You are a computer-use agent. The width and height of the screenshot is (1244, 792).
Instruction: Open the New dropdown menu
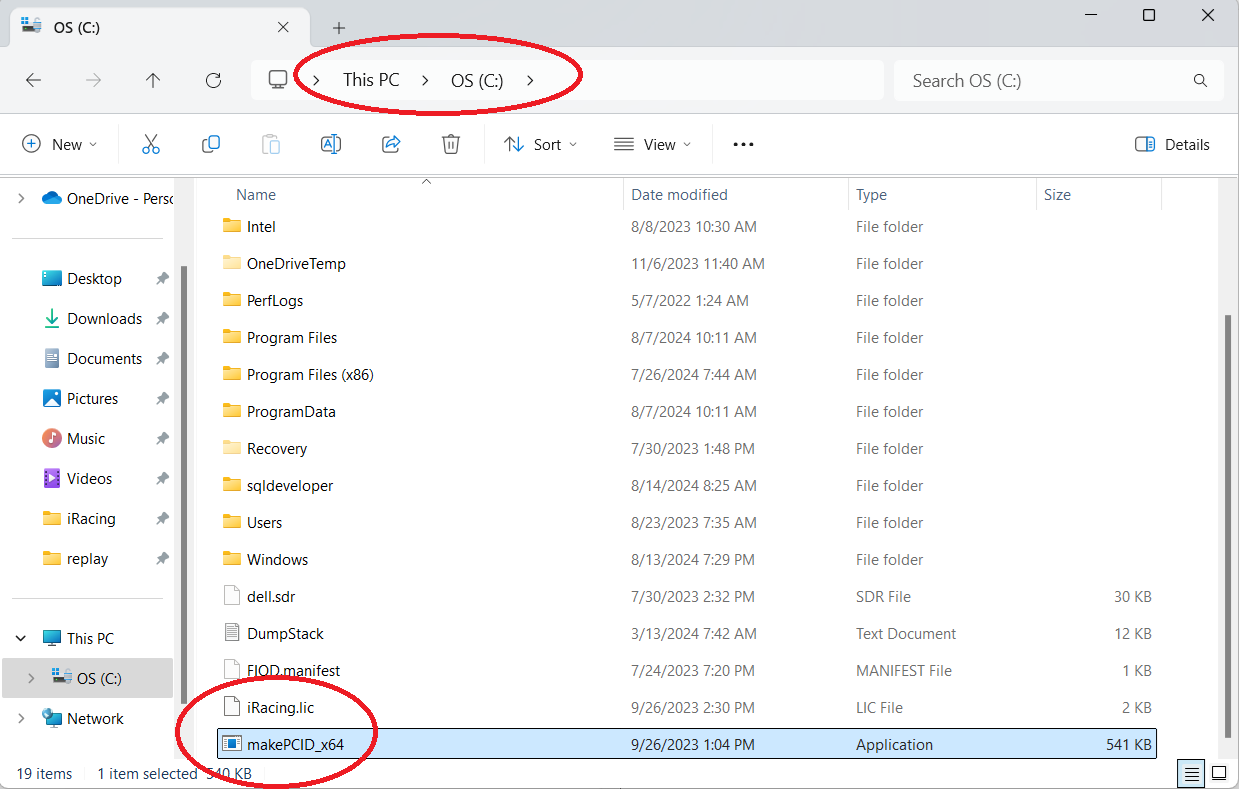(x=60, y=144)
